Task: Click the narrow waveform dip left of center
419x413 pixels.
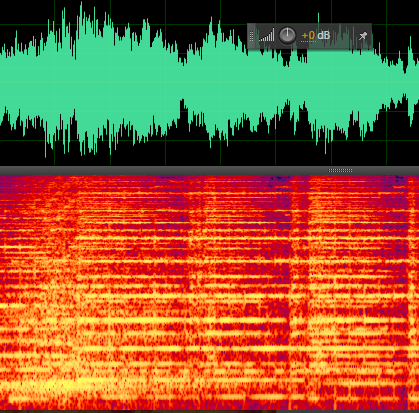Action: [183, 60]
